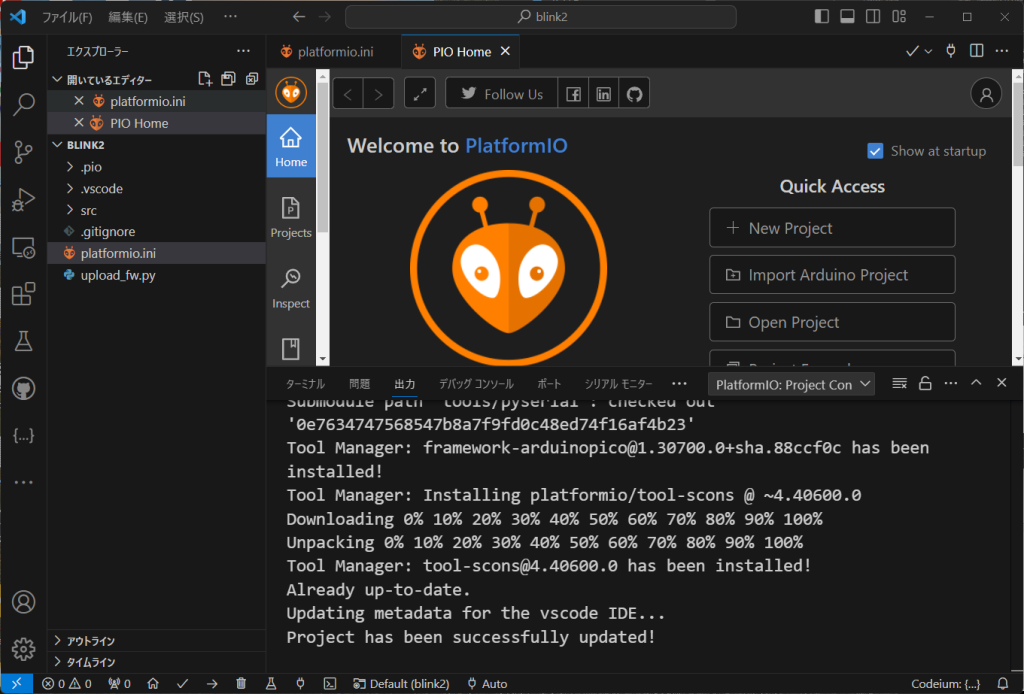Click the New Project button

coord(832,228)
